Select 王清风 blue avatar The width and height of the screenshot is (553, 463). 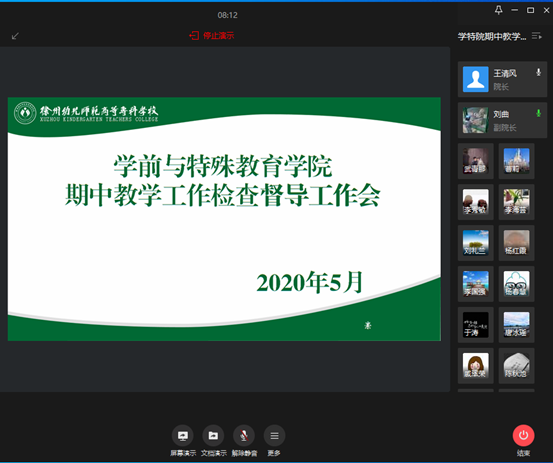[x=475, y=79]
